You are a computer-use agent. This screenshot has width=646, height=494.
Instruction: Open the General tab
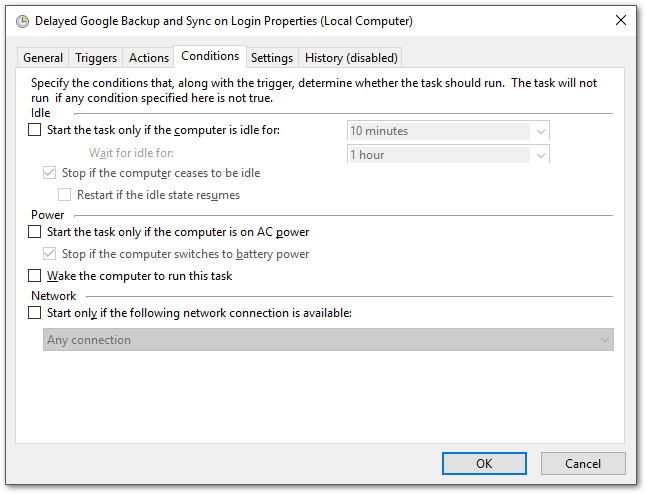(x=43, y=58)
